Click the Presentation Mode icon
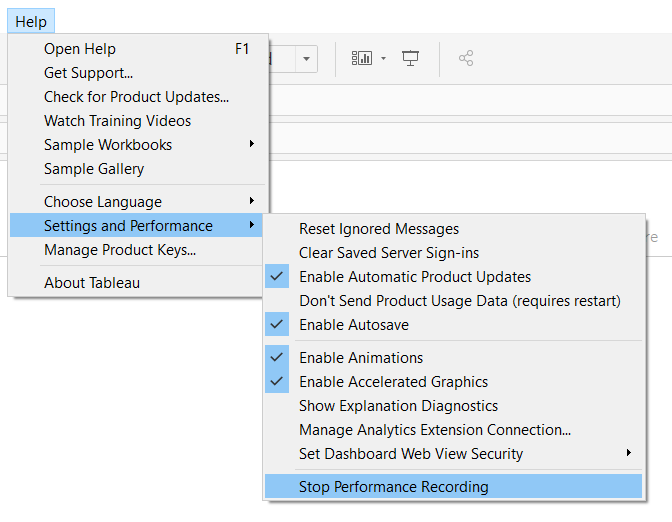Viewport: 672px width, 522px height. click(x=410, y=59)
